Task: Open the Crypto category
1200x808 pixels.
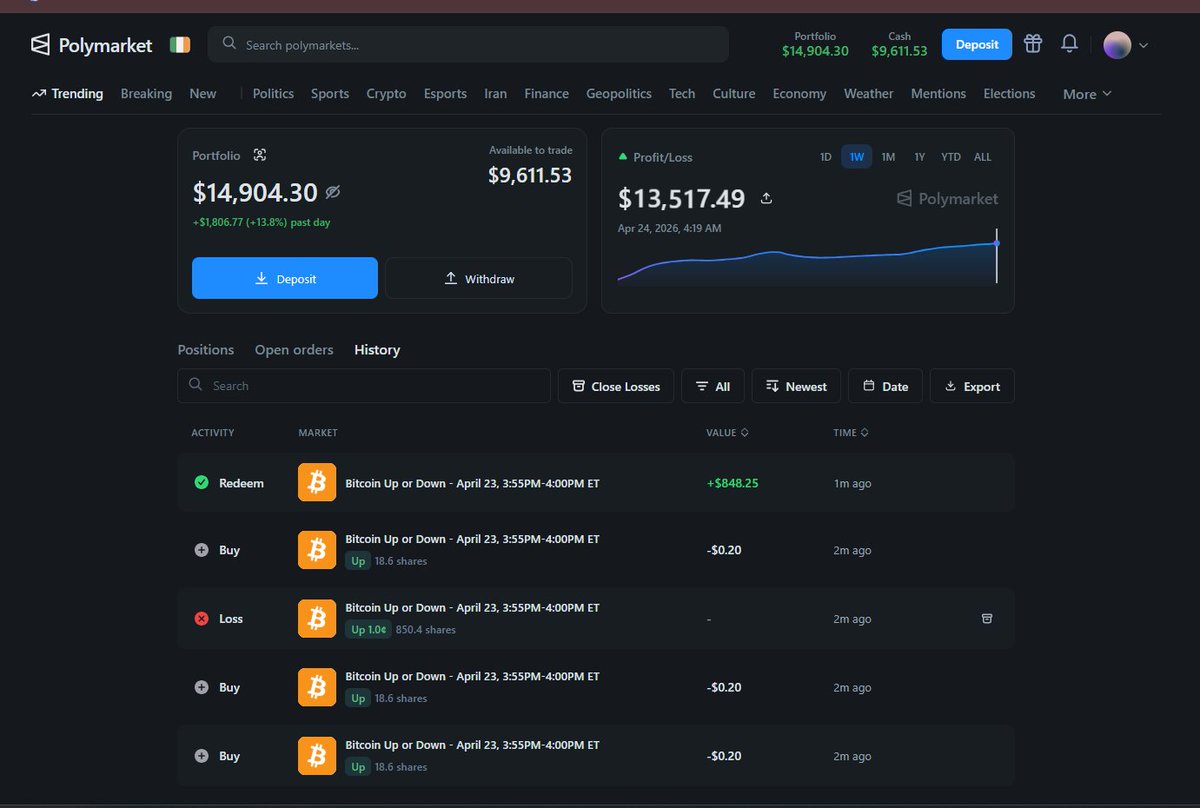Action: (386, 93)
